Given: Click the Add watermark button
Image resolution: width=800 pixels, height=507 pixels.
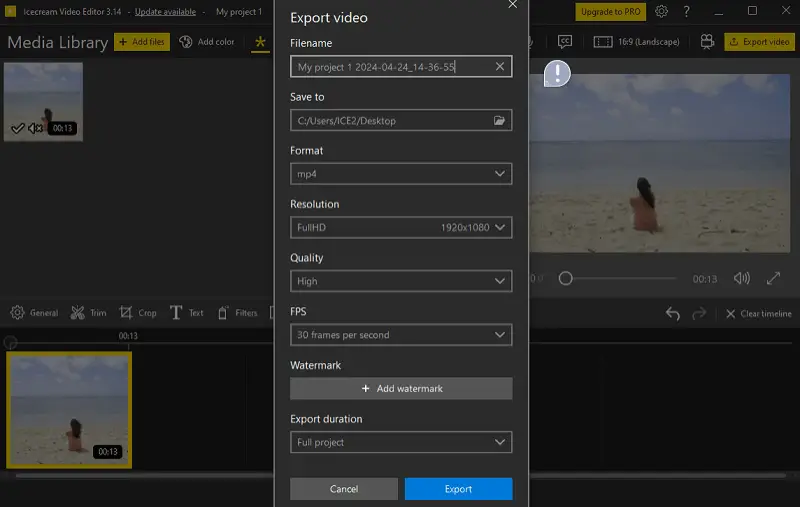Looking at the screenshot, I should point(401,389).
